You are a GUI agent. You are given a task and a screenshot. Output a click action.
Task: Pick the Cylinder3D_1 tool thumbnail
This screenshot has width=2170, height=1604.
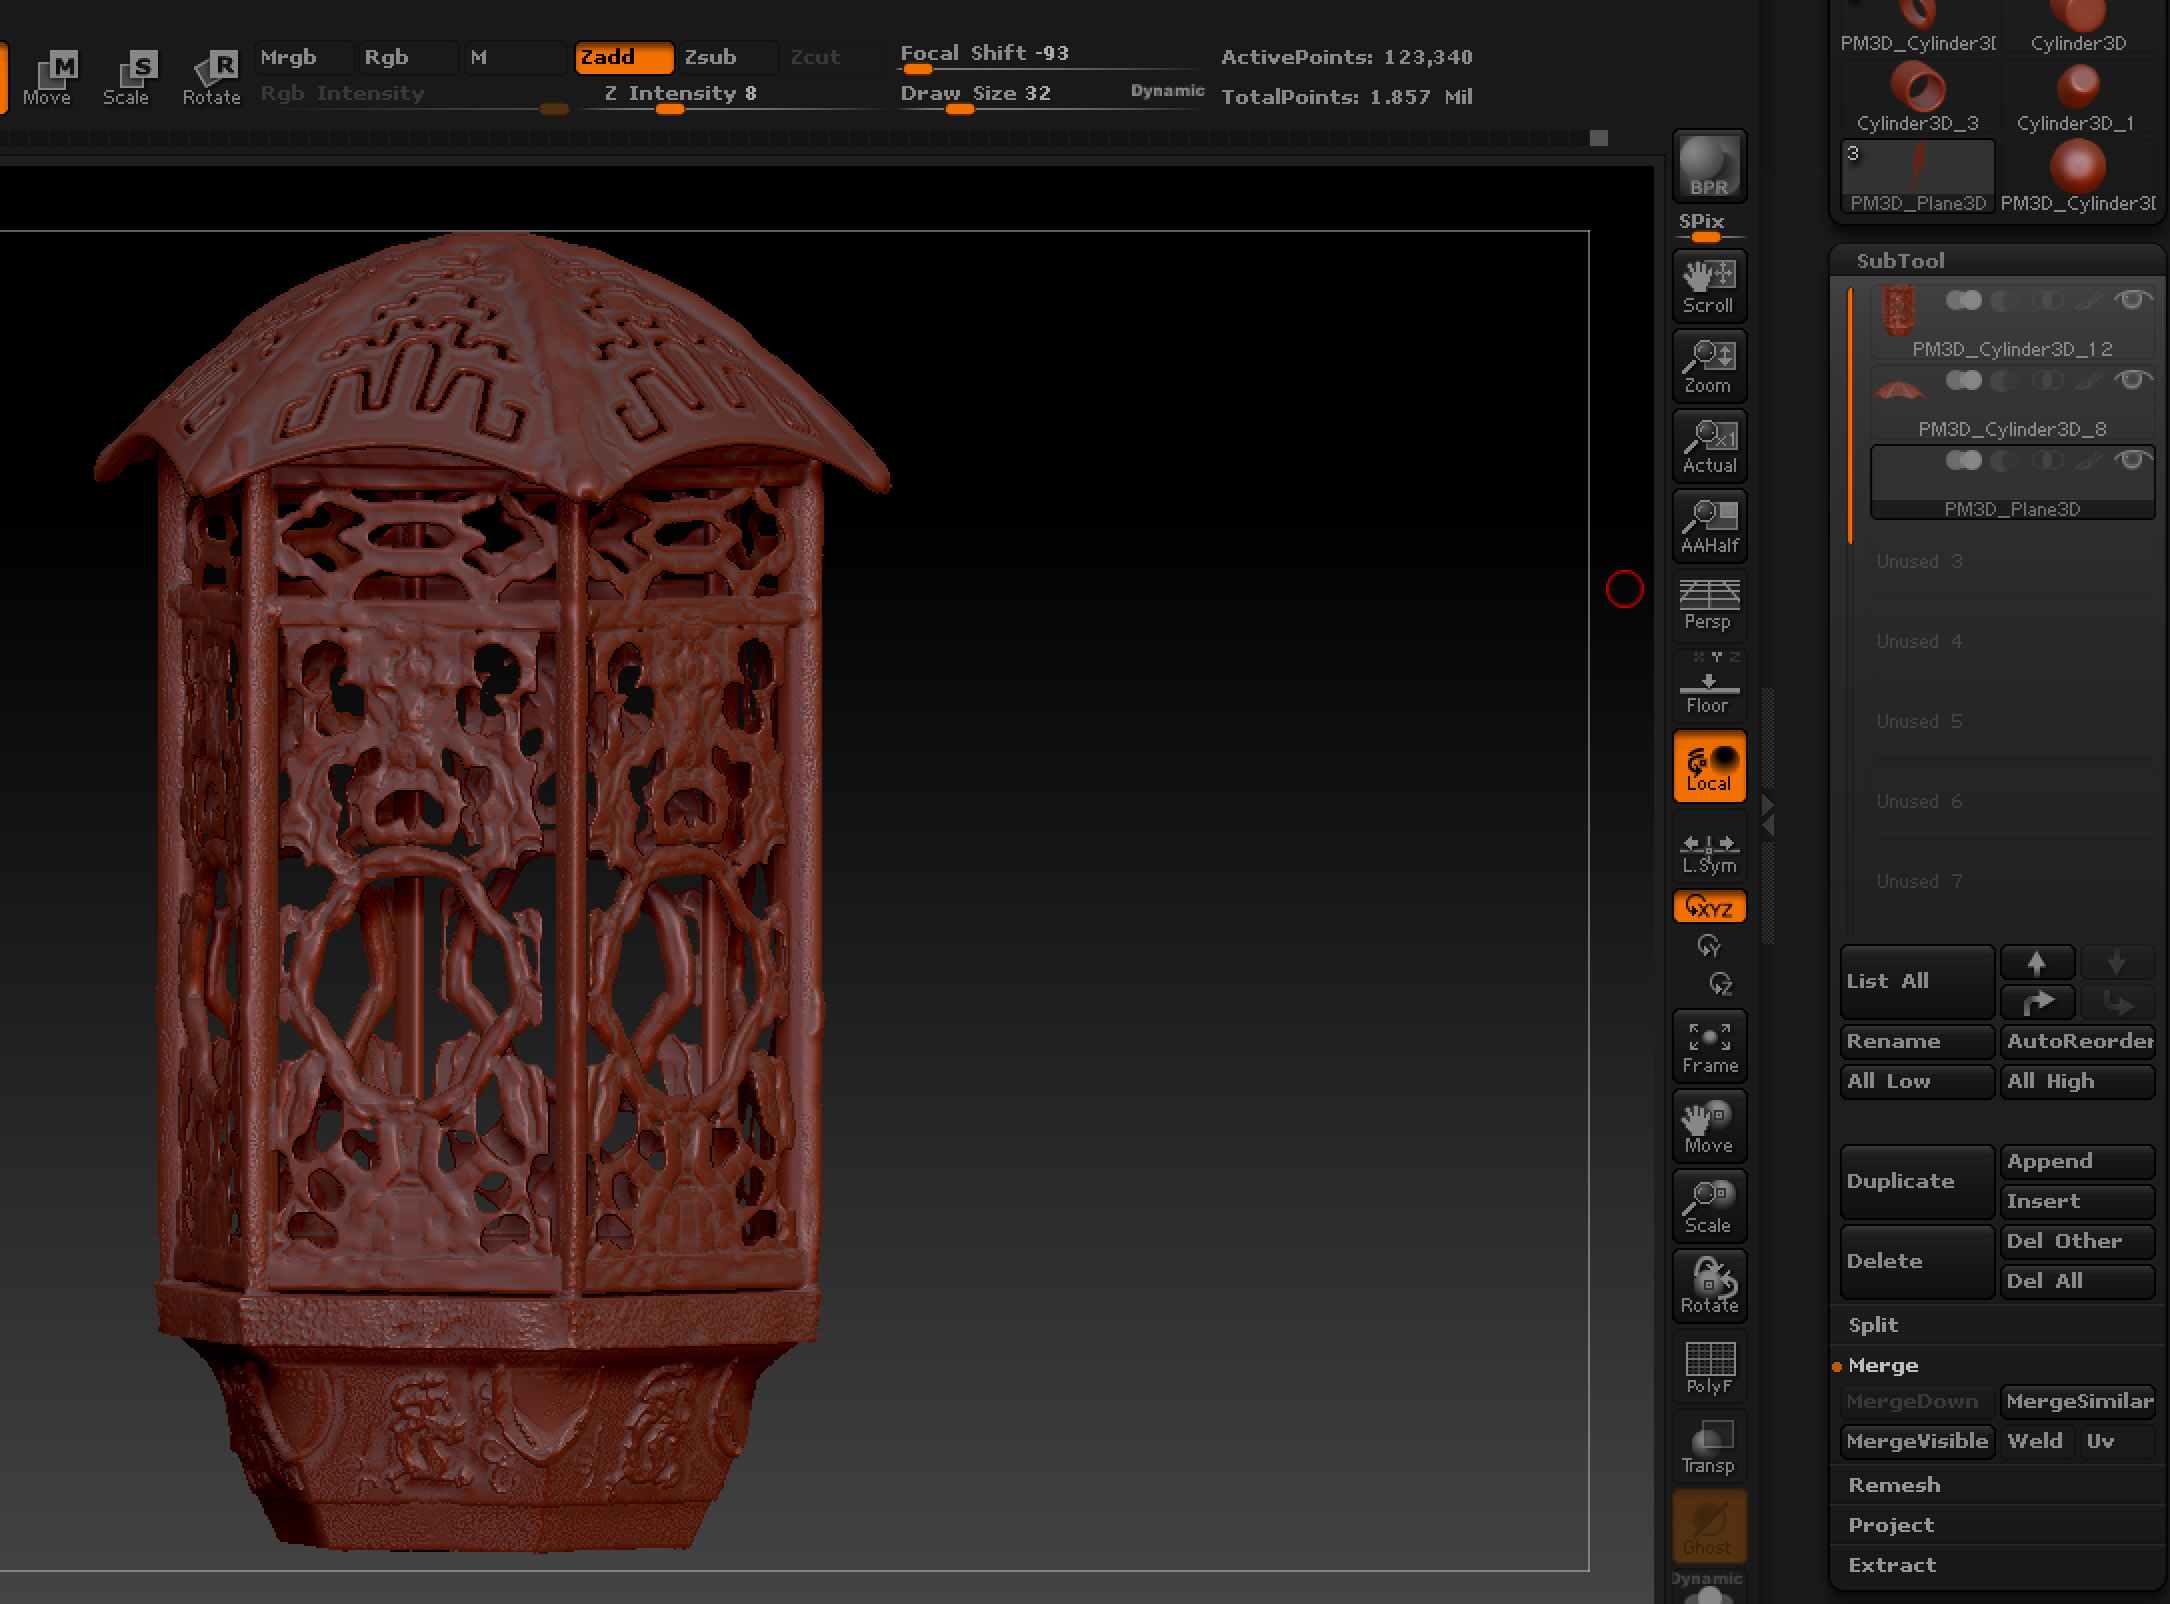click(x=2077, y=96)
